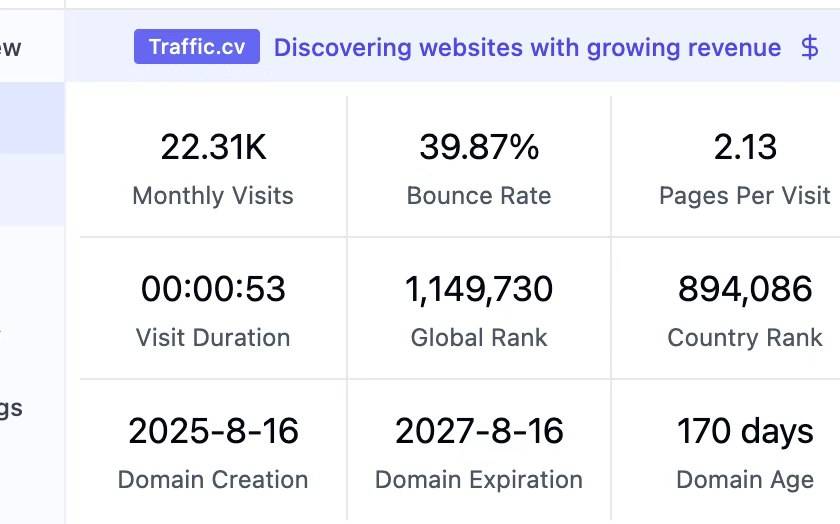Select the 2.13 pages per visit value

tap(745, 147)
